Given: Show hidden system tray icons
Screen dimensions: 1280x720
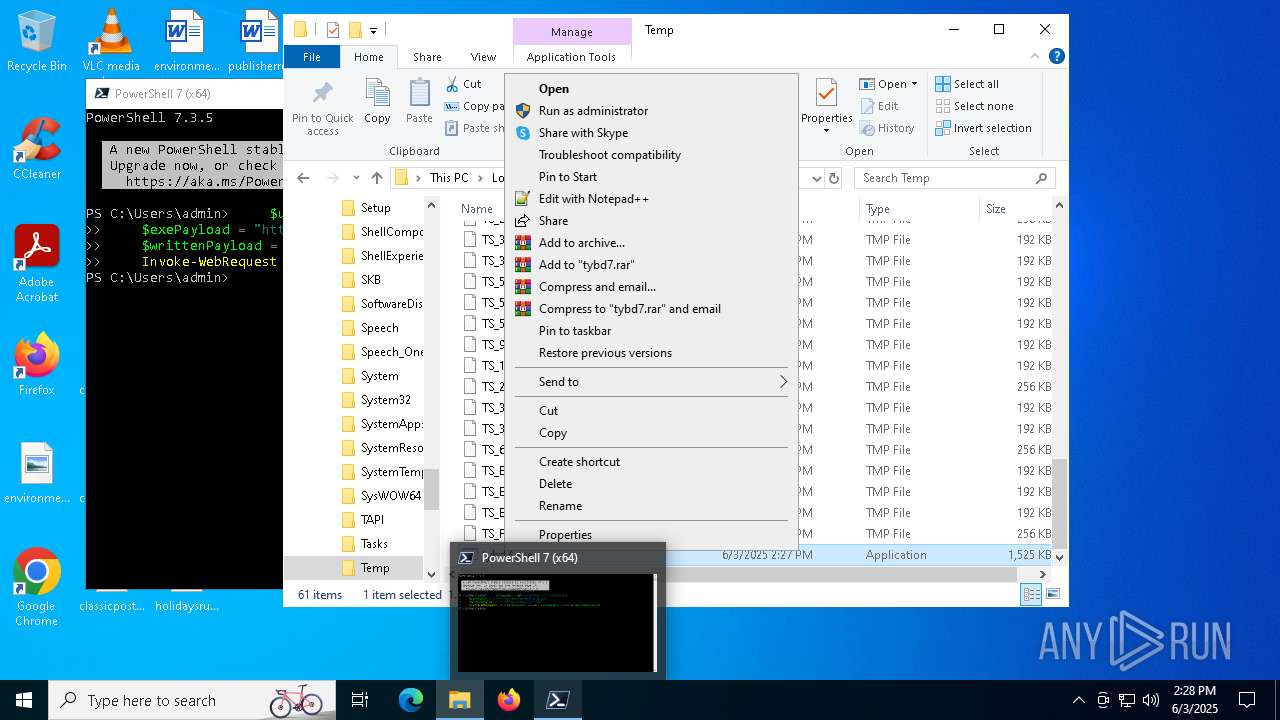Looking at the screenshot, I should [x=1078, y=700].
